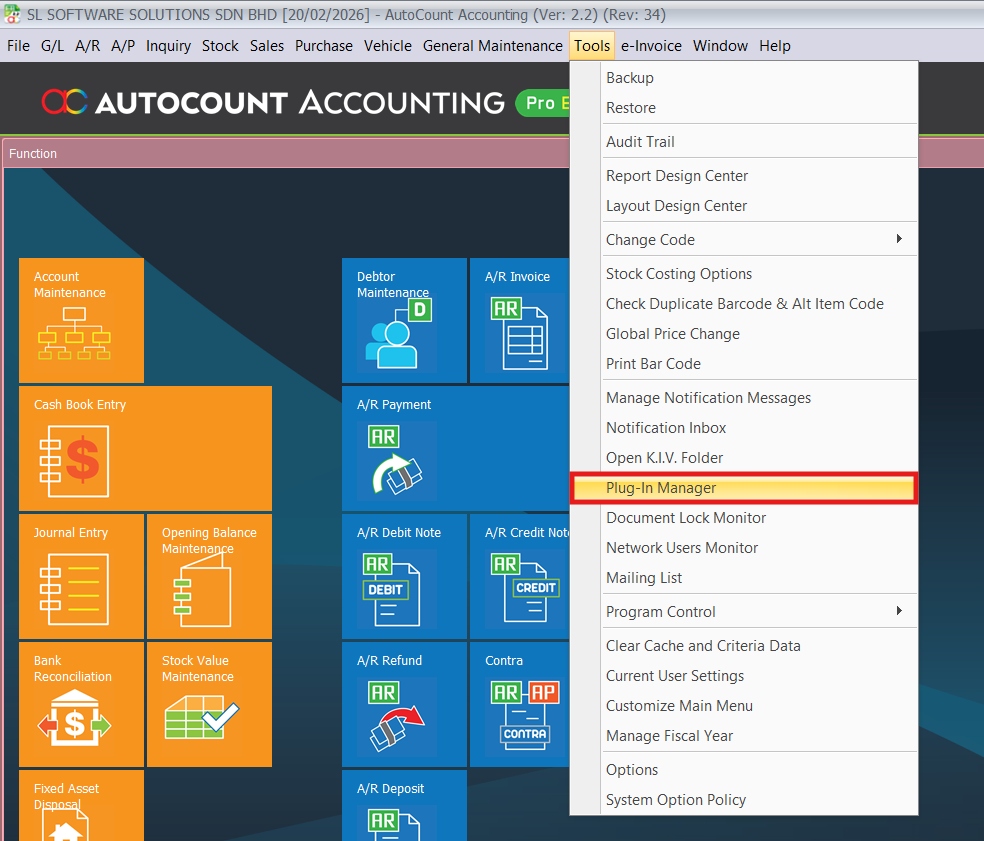Select Audit Trail menu entry
Image resolution: width=984 pixels, height=841 pixels.
pos(640,142)
